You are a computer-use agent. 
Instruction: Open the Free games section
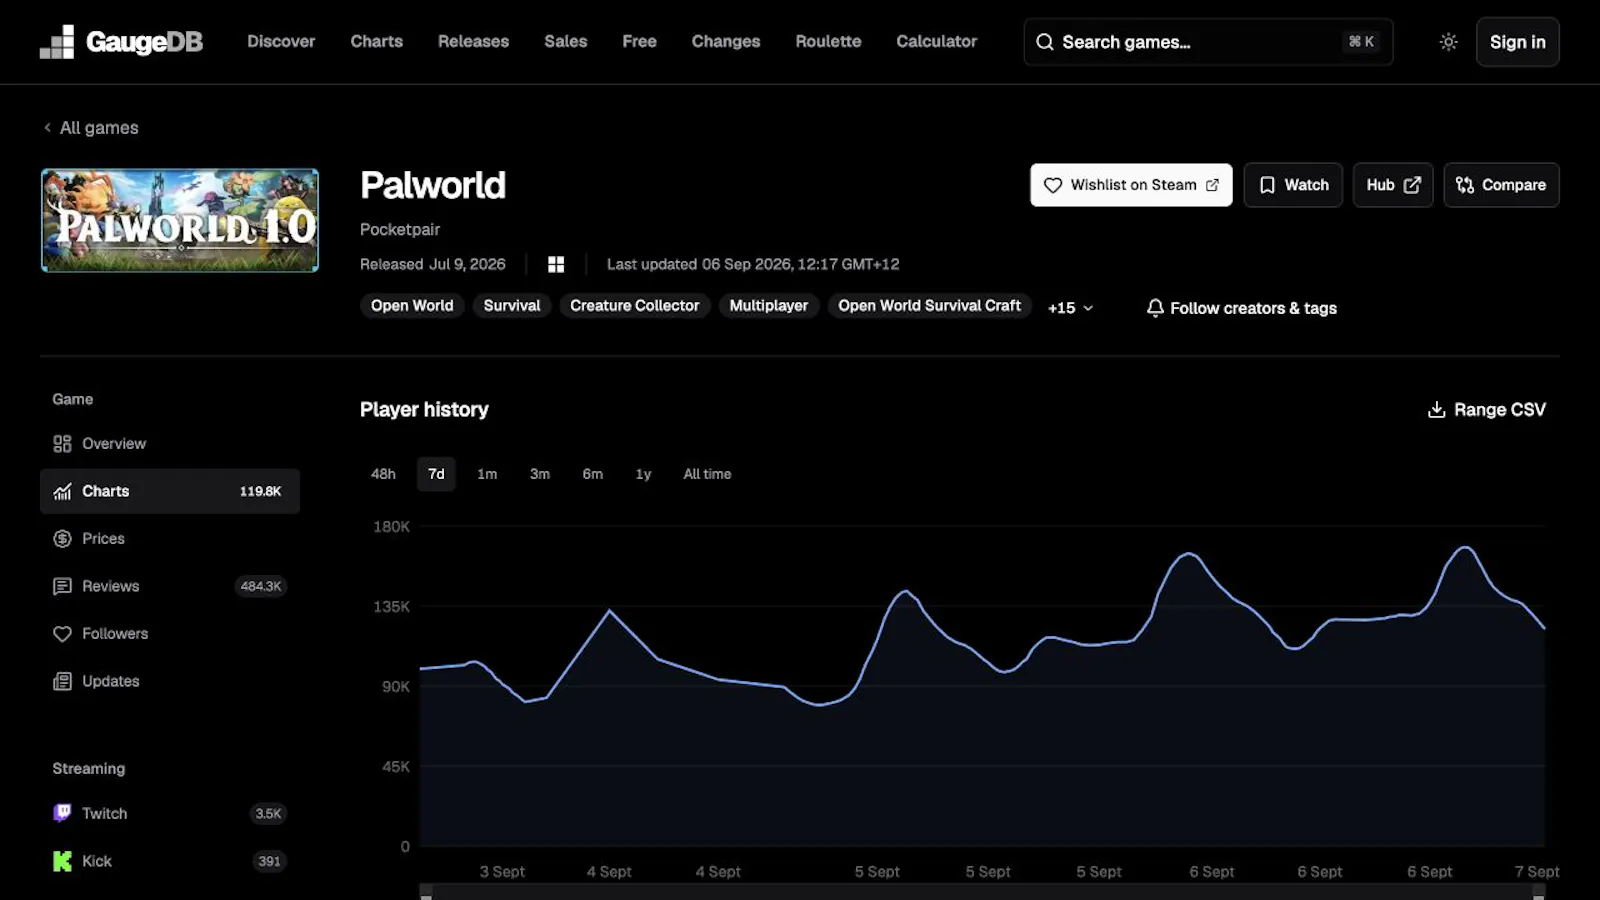[639, 41]
